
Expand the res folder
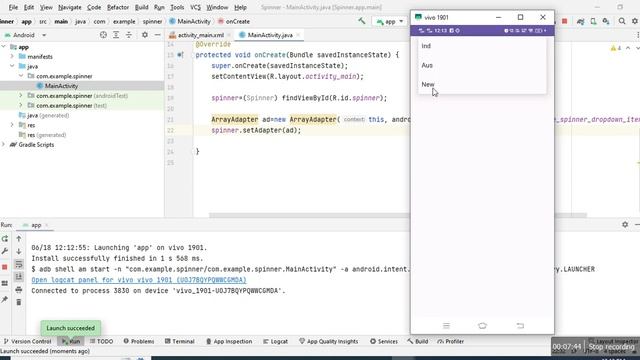[12, 125]
